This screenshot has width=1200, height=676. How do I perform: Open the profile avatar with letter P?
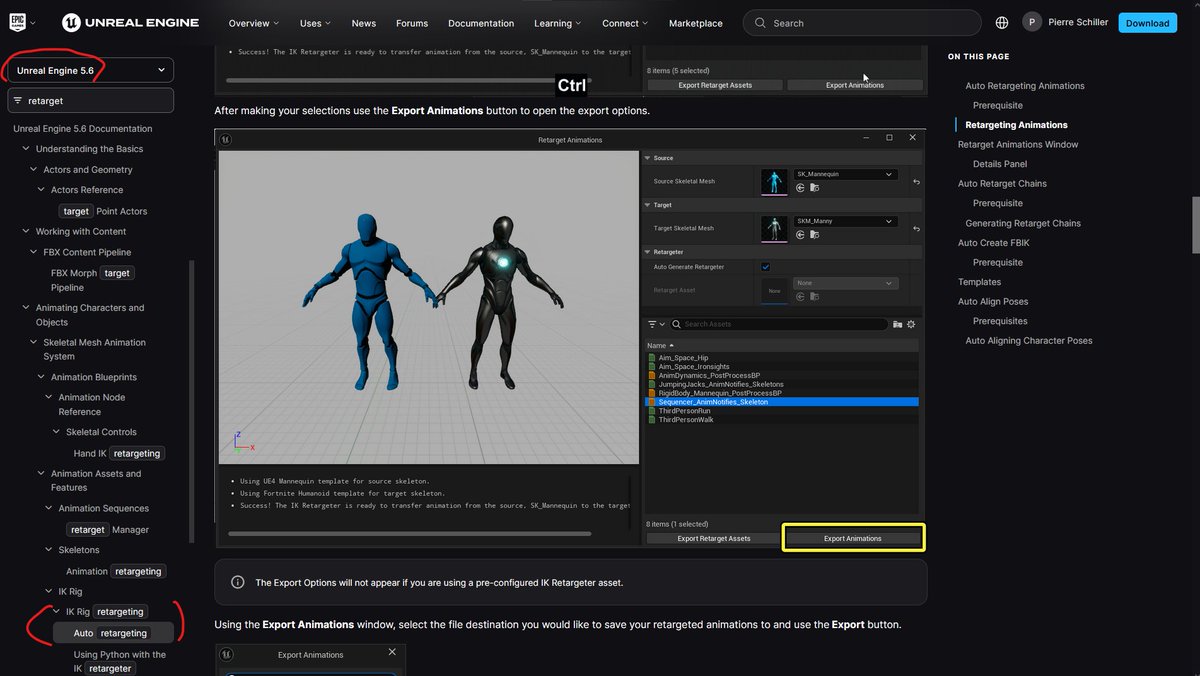click(1032, 22)
